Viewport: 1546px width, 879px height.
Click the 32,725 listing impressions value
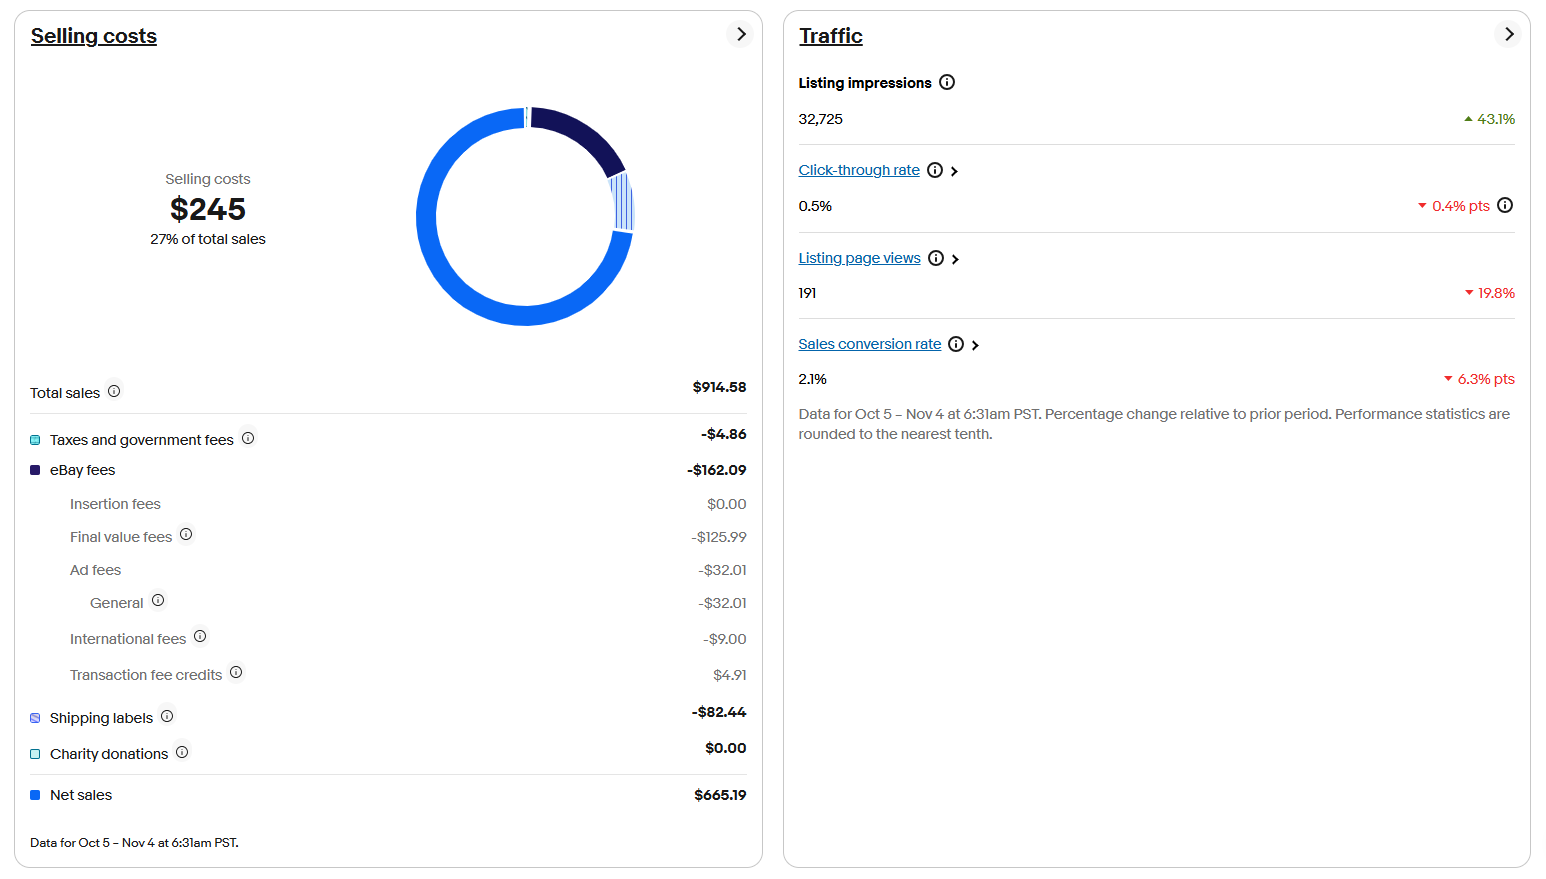820,119
